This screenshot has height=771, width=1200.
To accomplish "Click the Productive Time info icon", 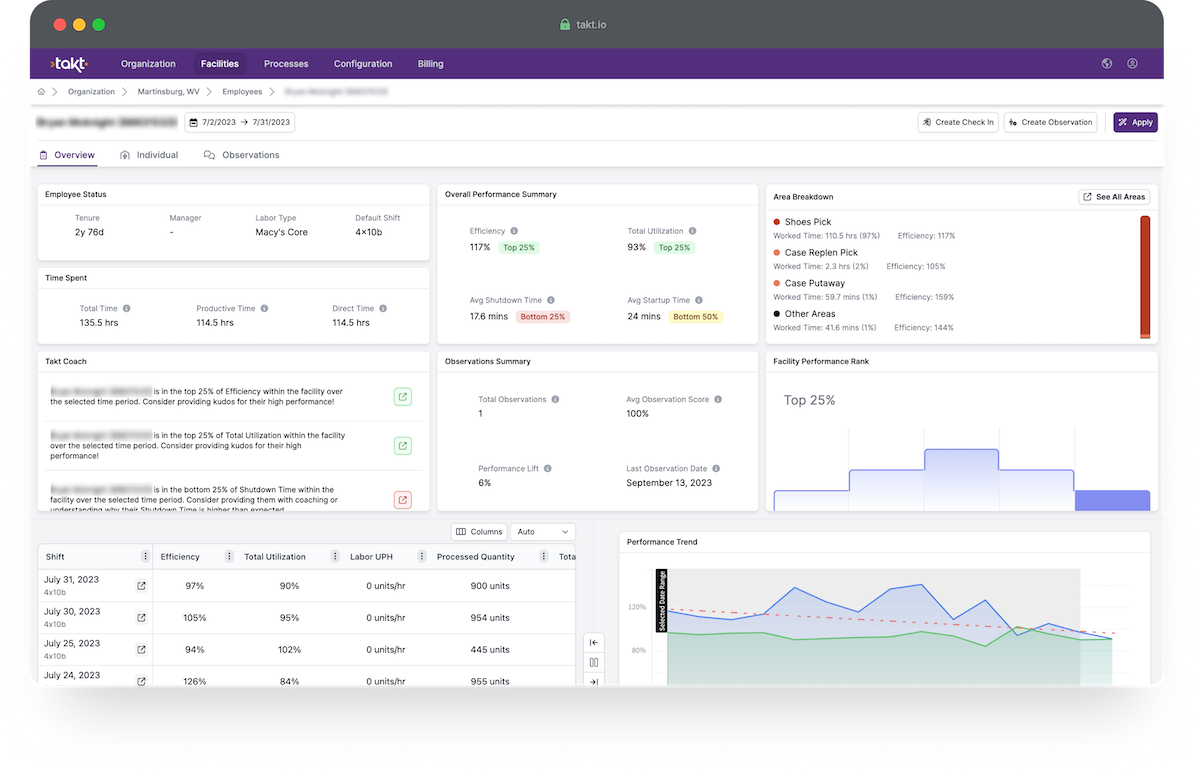I will click(x=265, y=309).
